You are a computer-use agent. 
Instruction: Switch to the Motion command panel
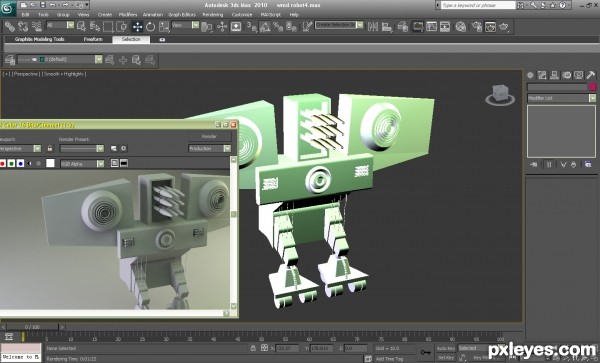point(566,75)
